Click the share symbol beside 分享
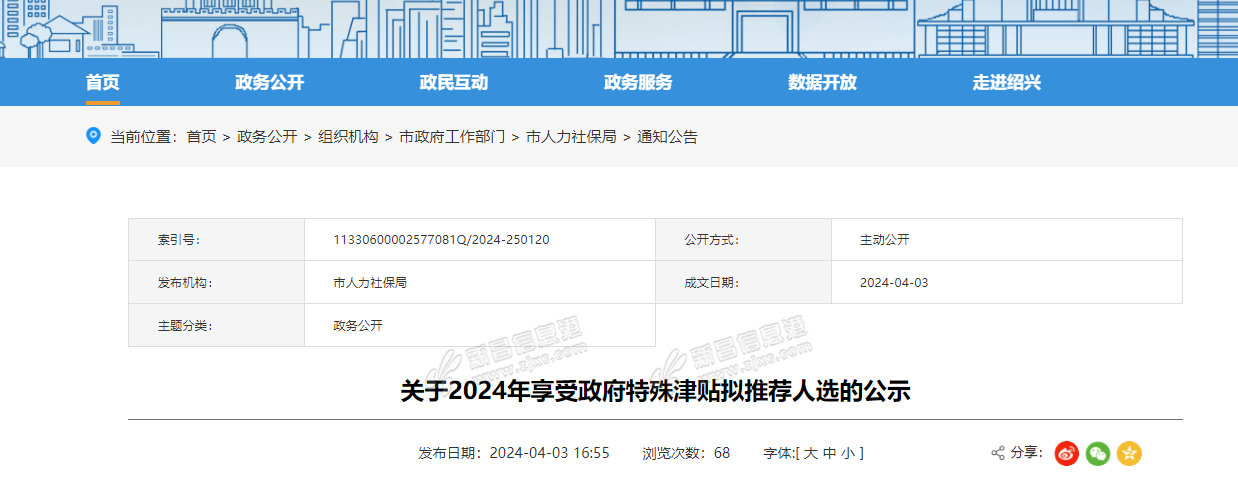The width and height of the screenshot is (1238, 499). (997, 453)
